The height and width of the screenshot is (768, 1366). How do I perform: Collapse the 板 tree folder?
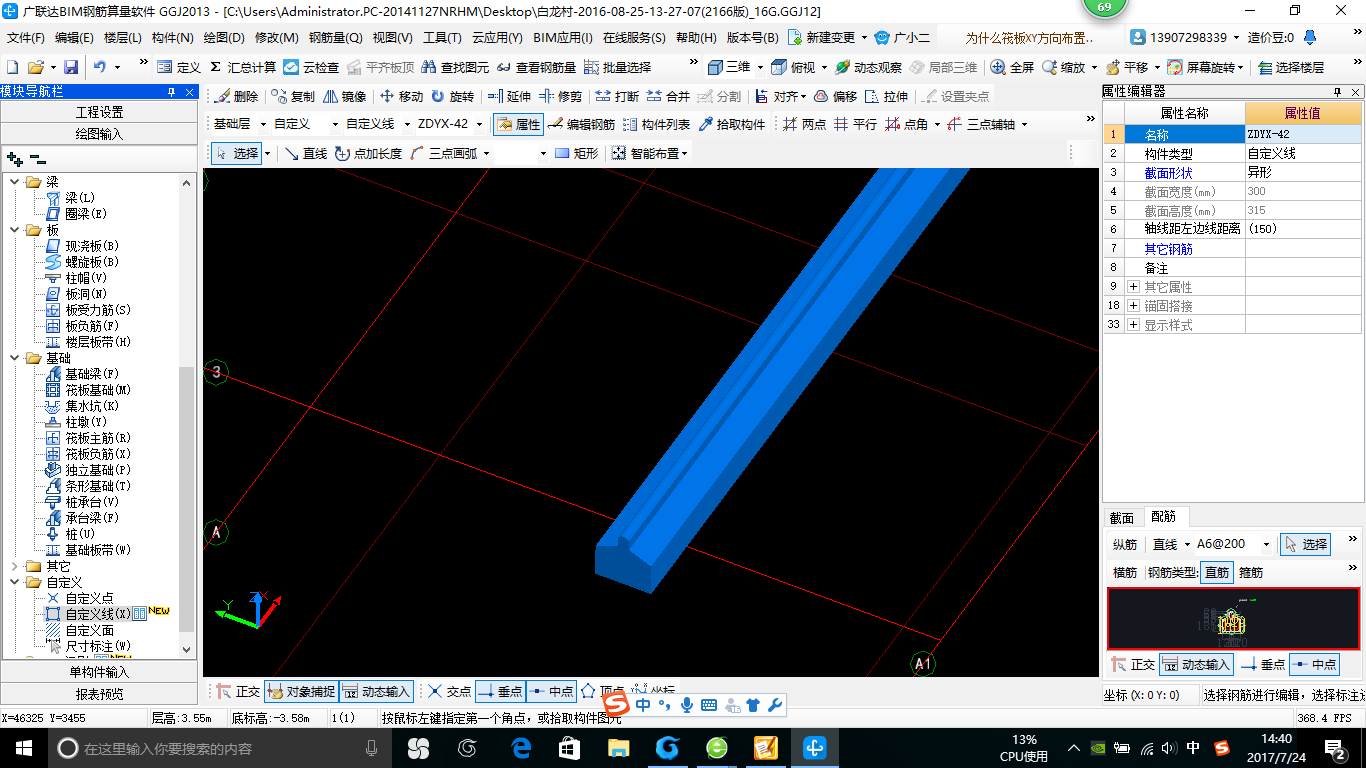click(x=15, y=230)
